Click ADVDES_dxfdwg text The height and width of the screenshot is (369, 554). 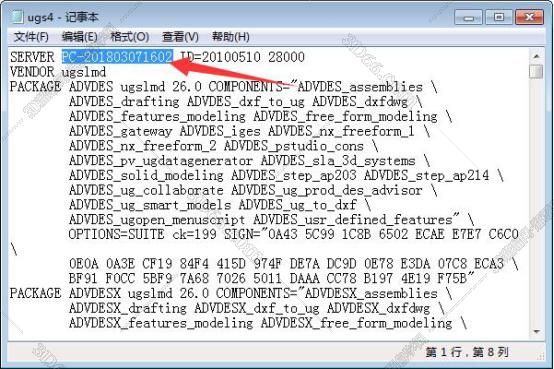[360, 101]
